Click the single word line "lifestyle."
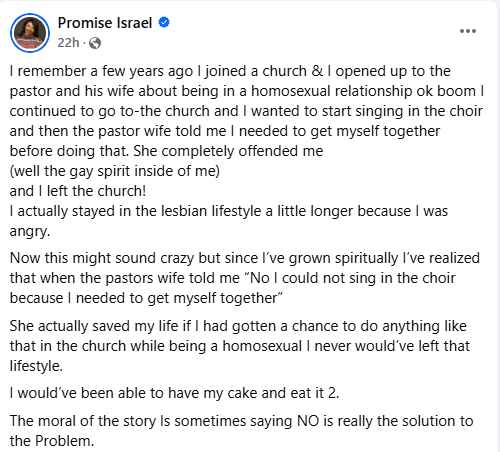The image size is (500, 452). [x=36, y=366]
